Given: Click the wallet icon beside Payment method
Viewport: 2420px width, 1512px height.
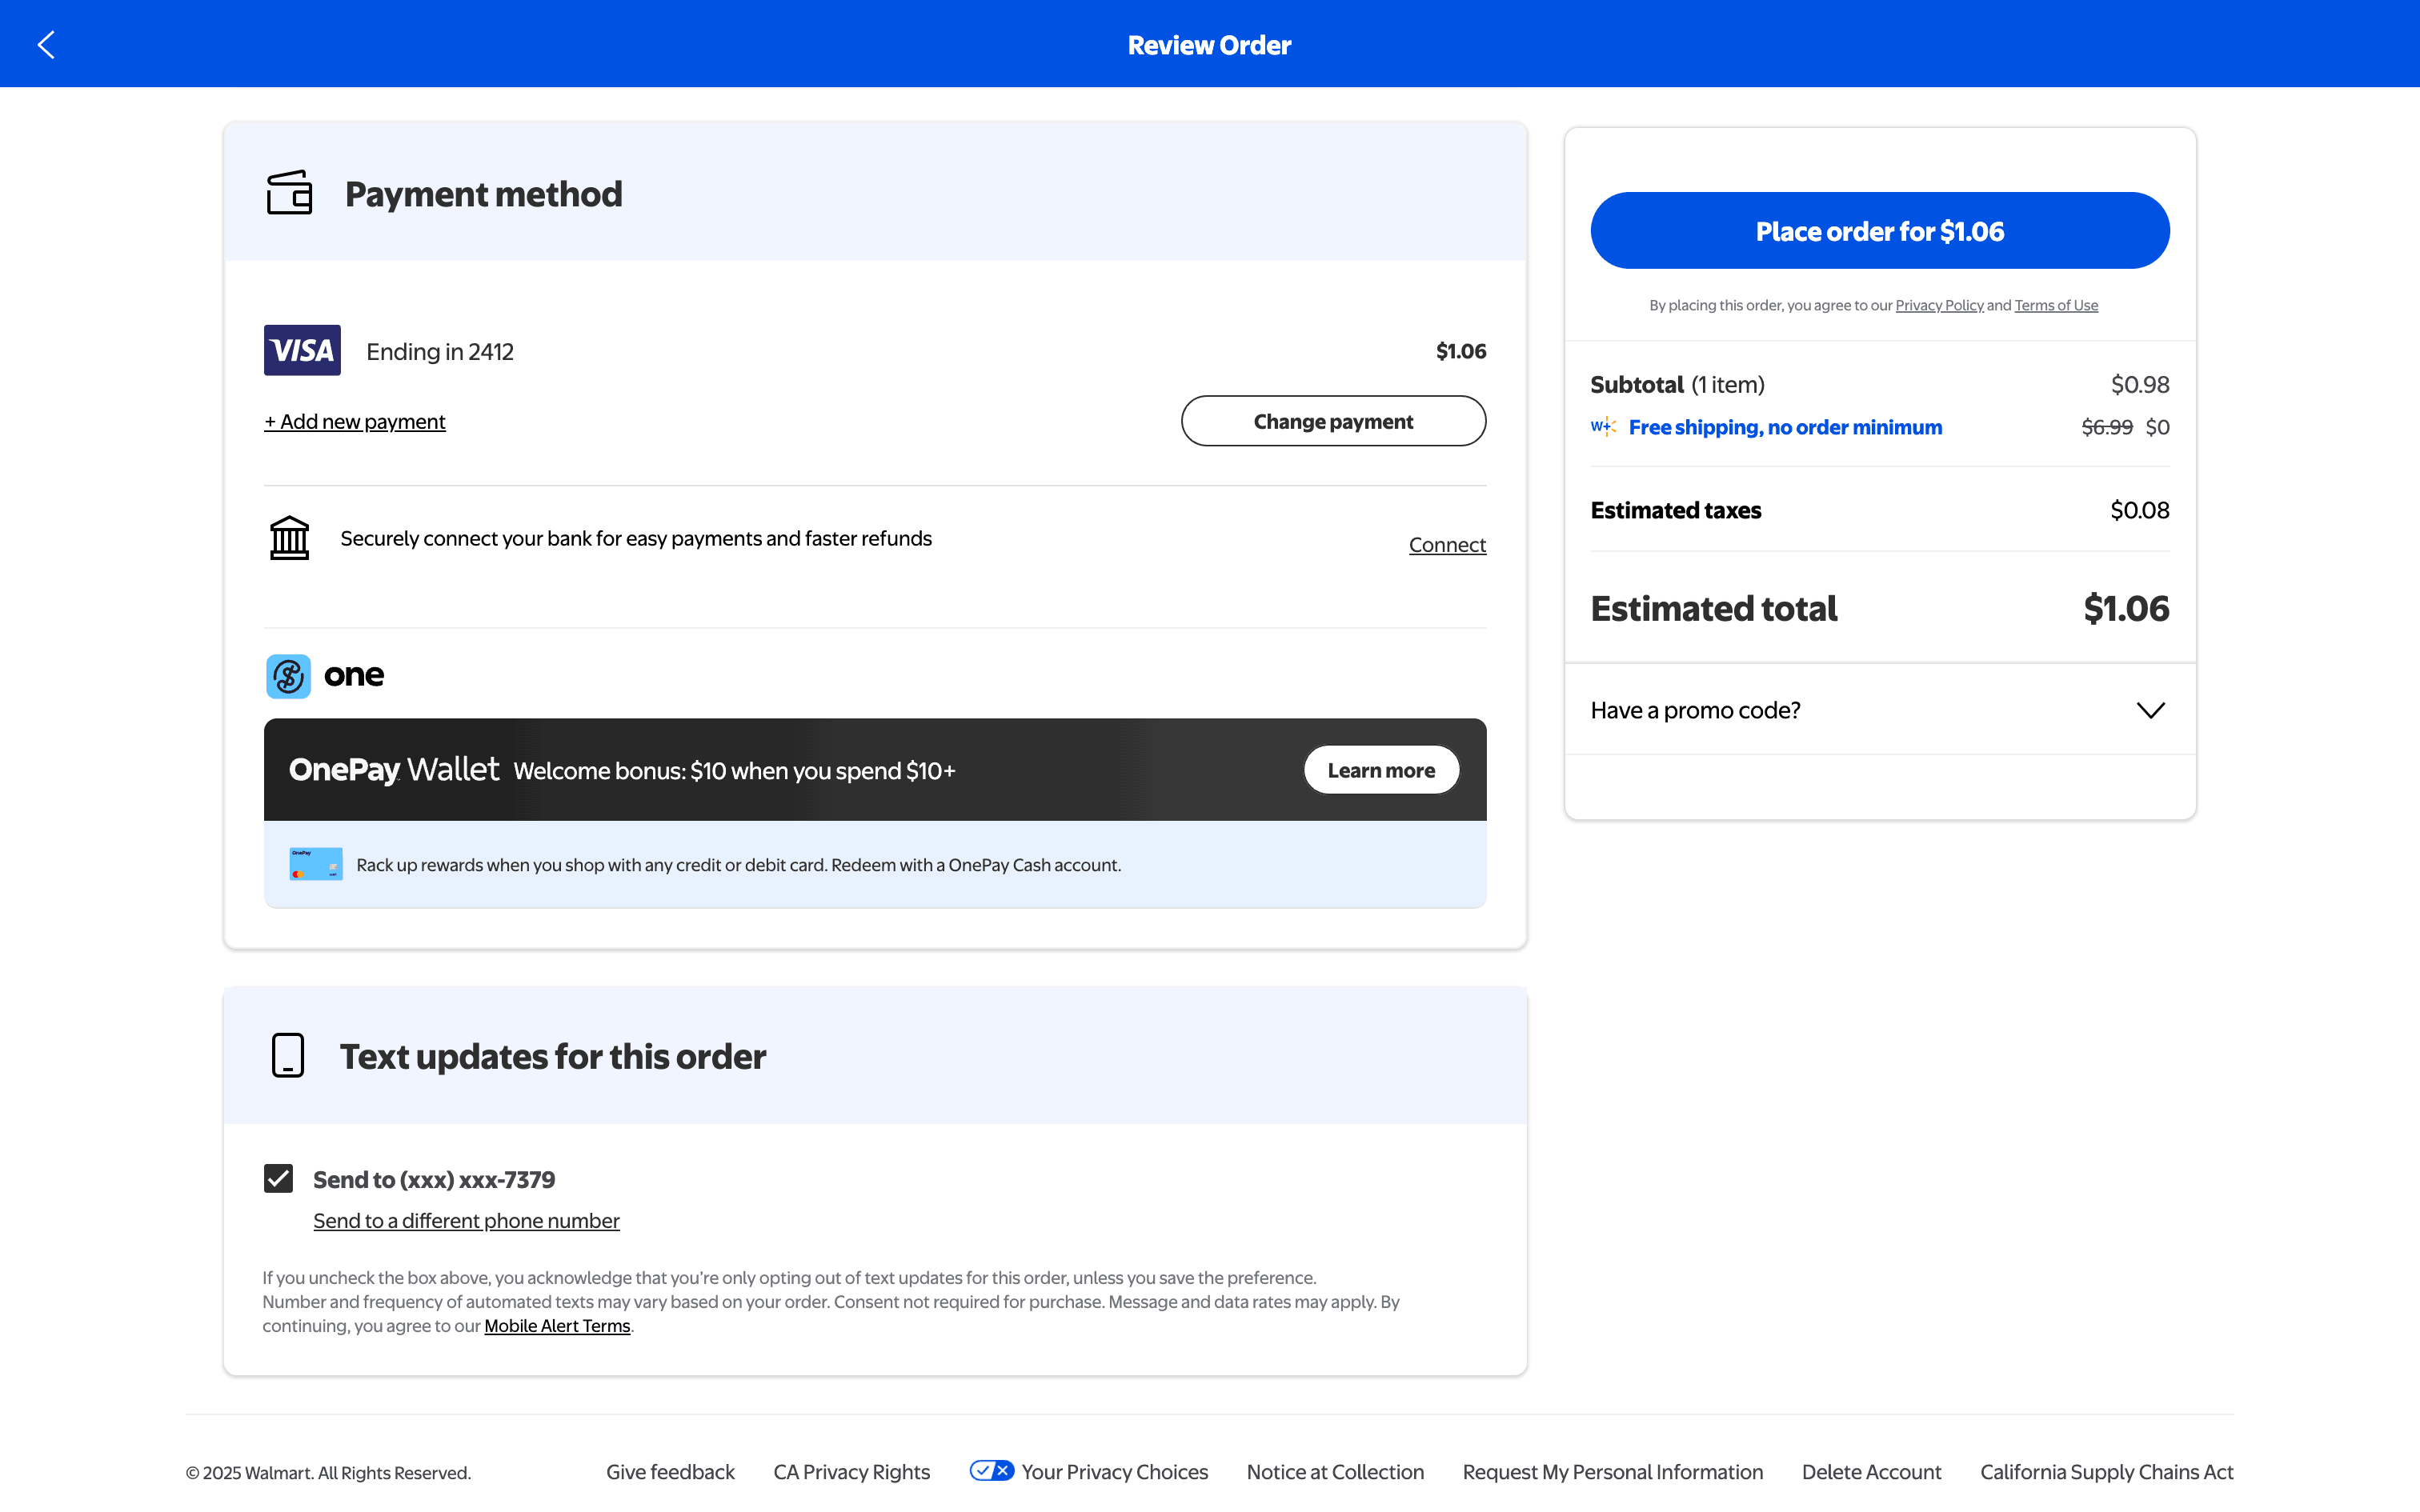Looking at the screenshot, I should 289,193.
